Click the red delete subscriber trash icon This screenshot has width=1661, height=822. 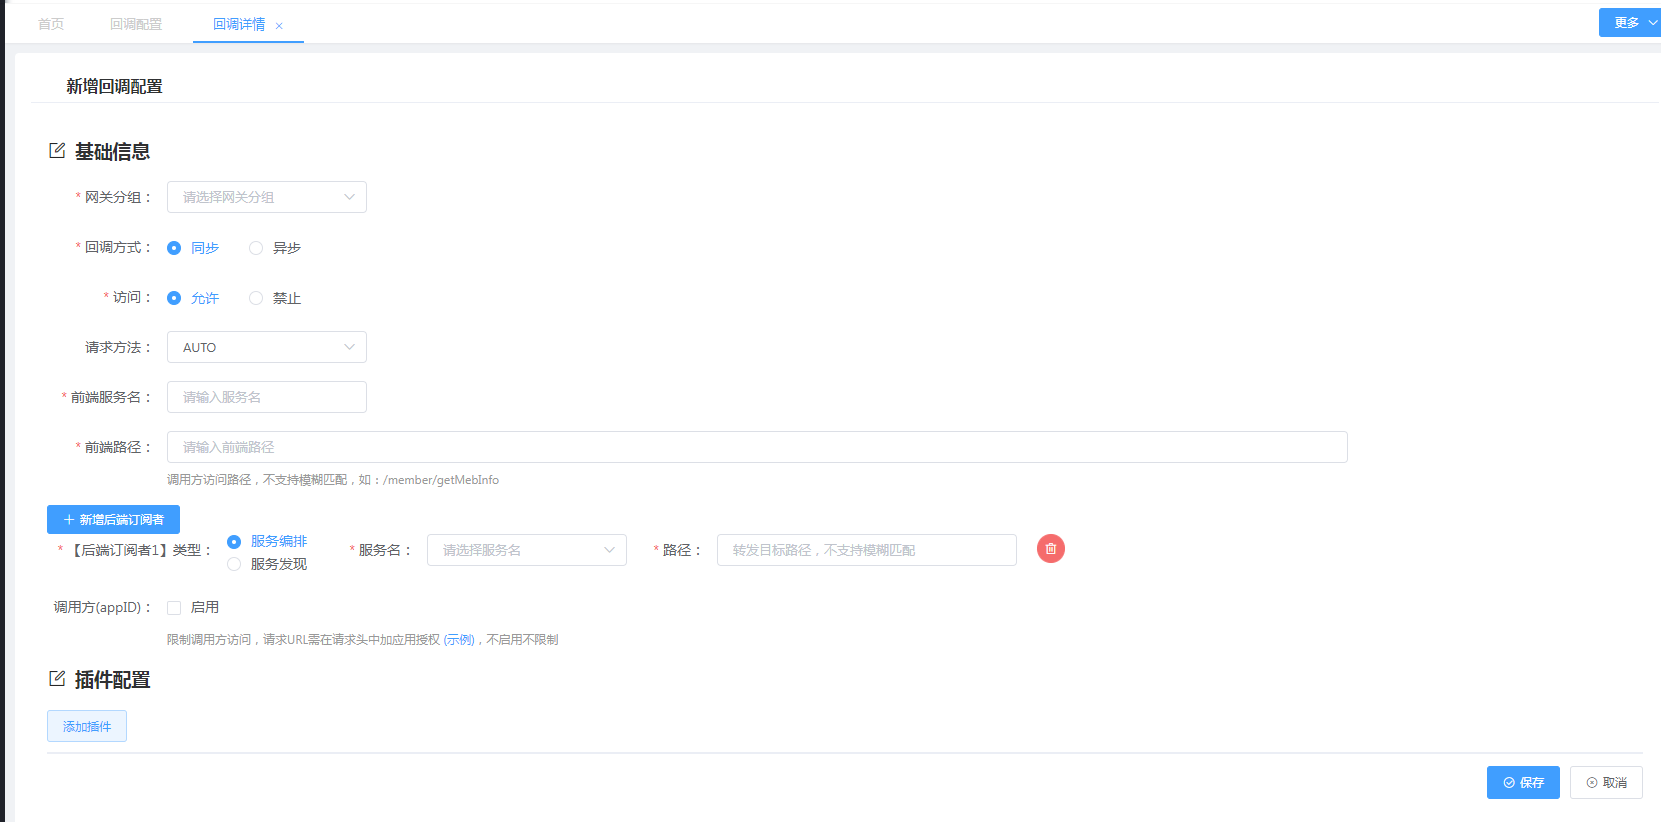pyautogui.click(x=1050, y=549)
